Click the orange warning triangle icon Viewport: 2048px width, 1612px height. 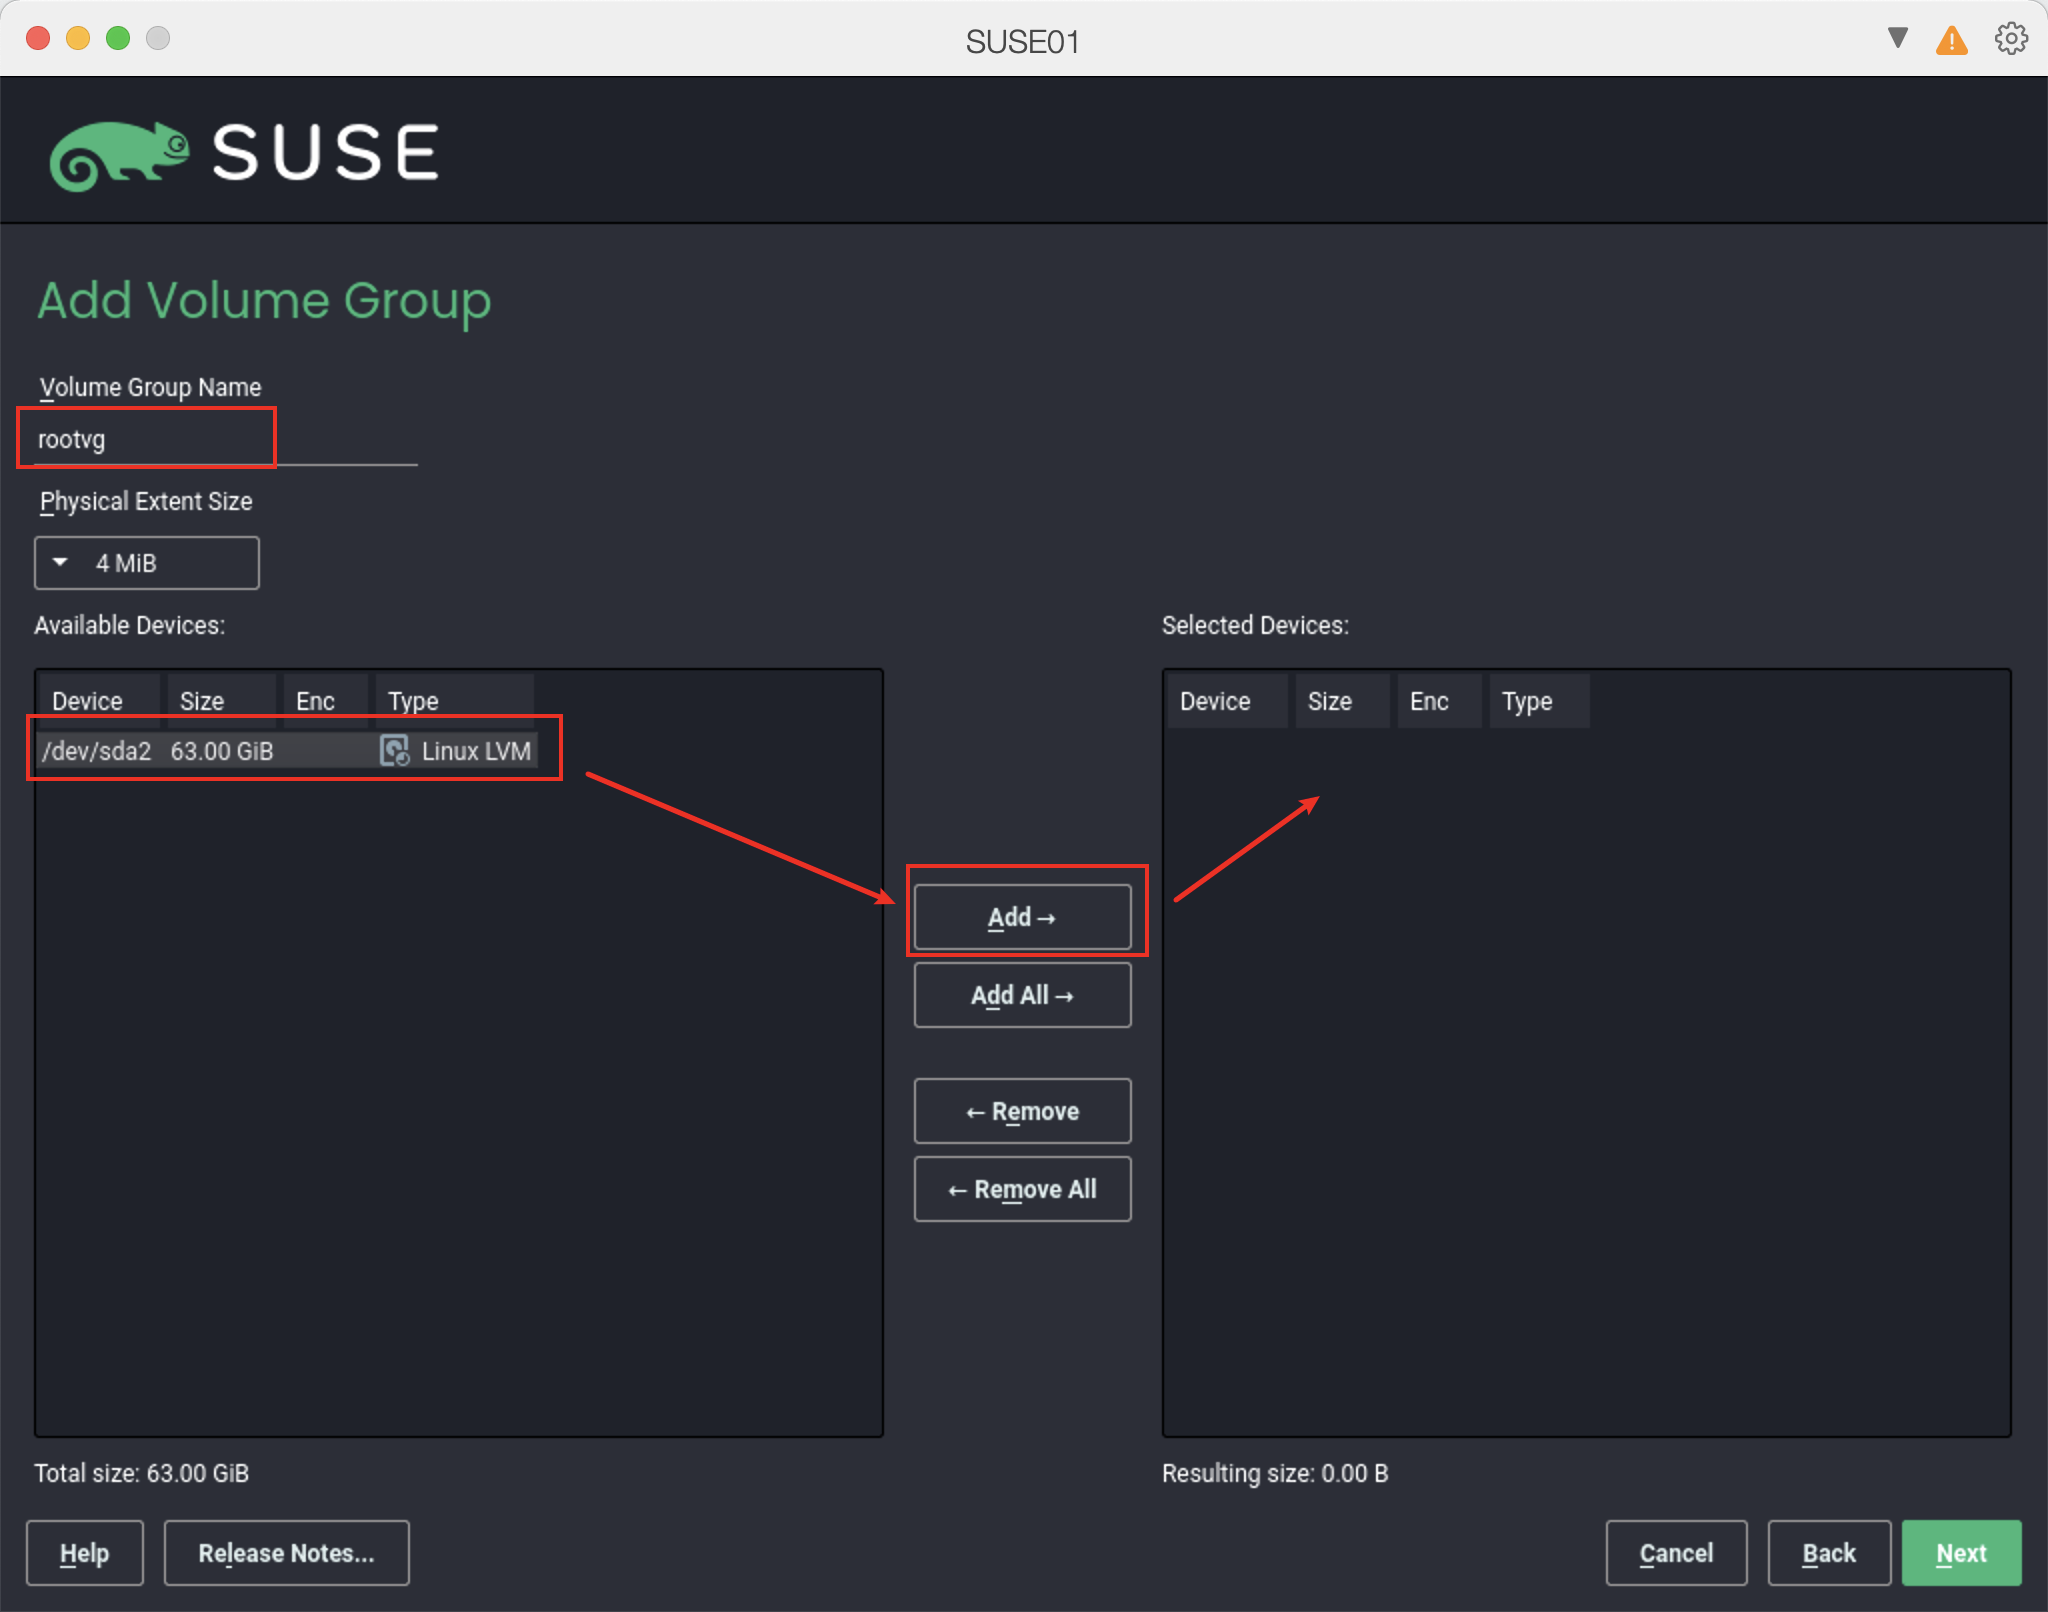(1951, 41)
